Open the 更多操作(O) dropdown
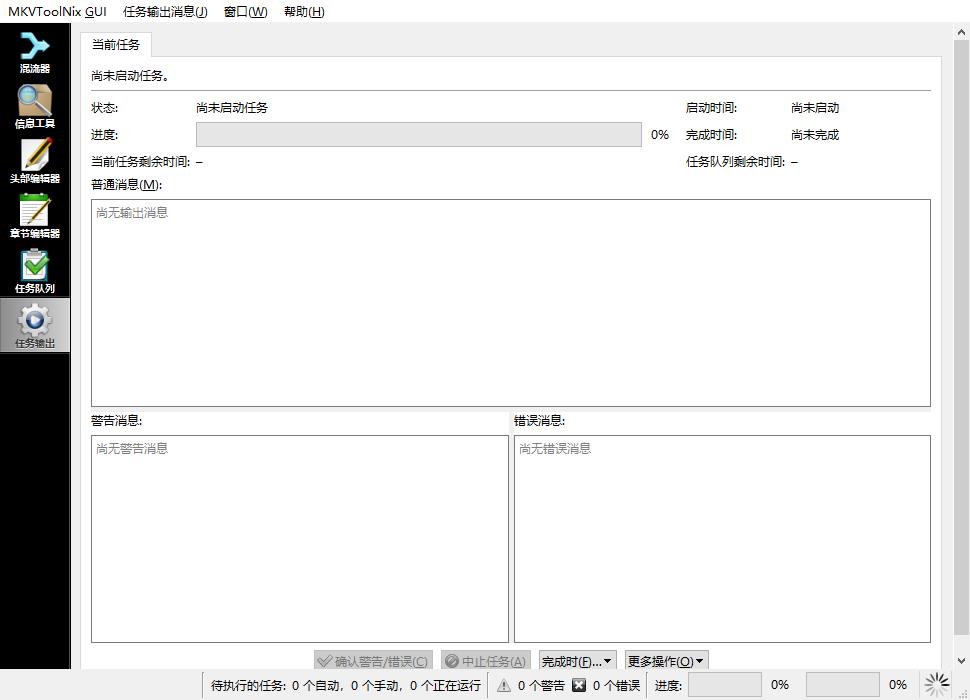 [666, 661]
